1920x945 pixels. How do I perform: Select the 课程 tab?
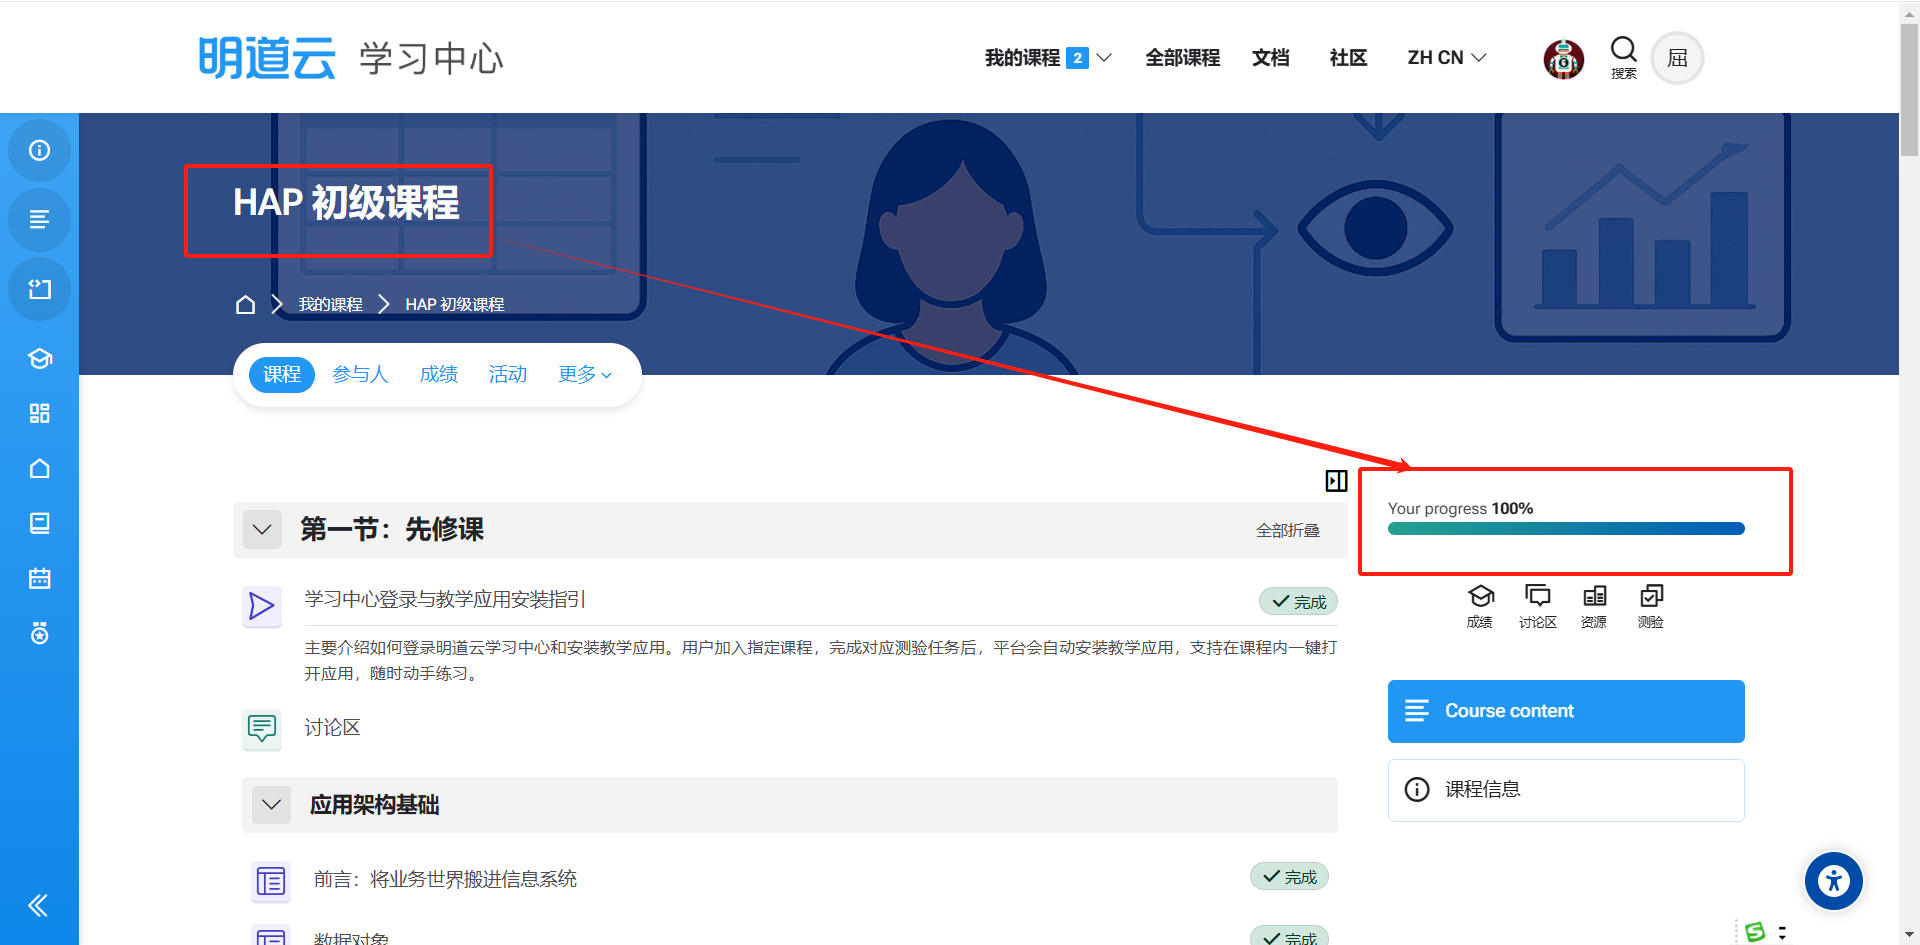[282, 374]
